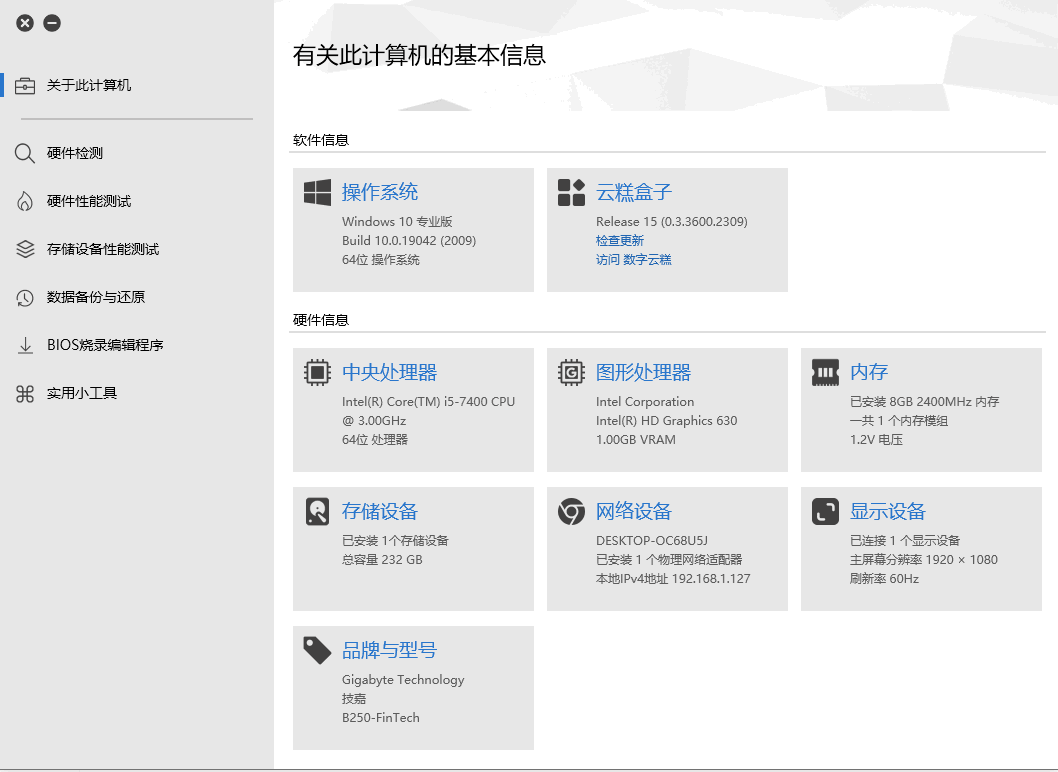Click the 硬件信息 section heading
The image size is (1058, 772).
[321, 320]
